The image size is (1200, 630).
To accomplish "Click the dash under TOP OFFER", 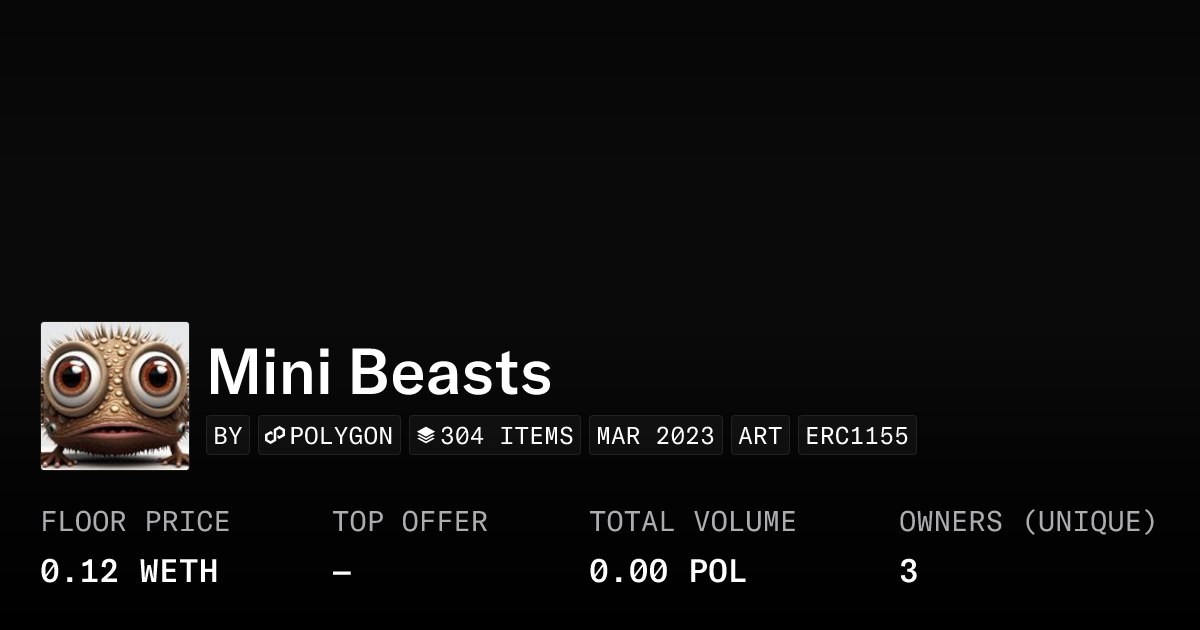I will pos(342,572).
